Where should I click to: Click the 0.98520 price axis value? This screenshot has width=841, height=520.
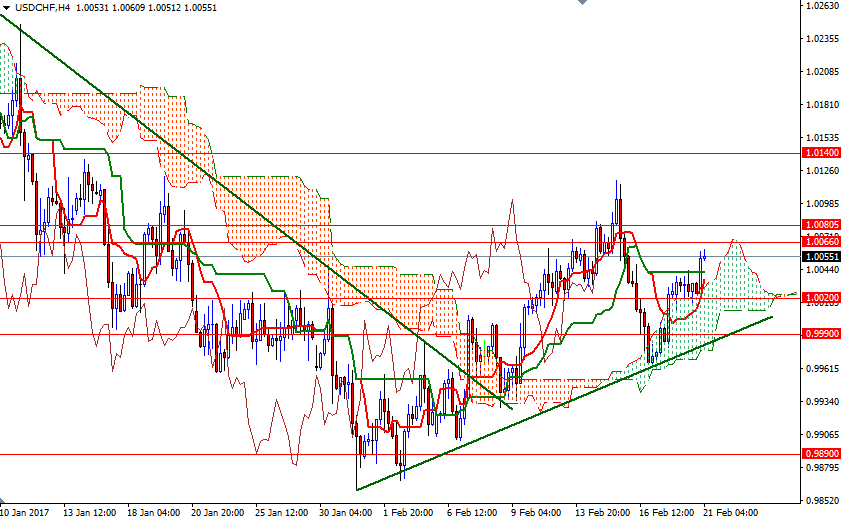click(822, 501)
